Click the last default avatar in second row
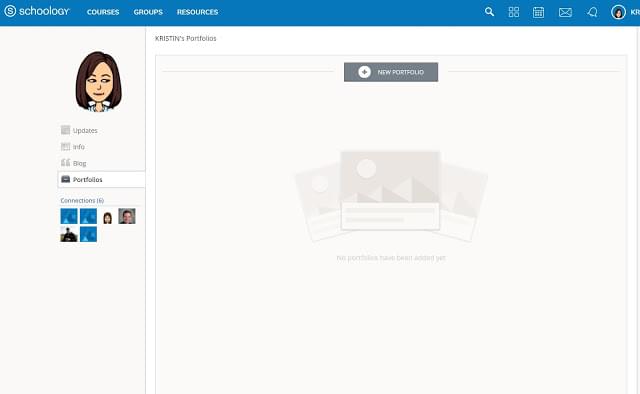 tap(89, 234)
